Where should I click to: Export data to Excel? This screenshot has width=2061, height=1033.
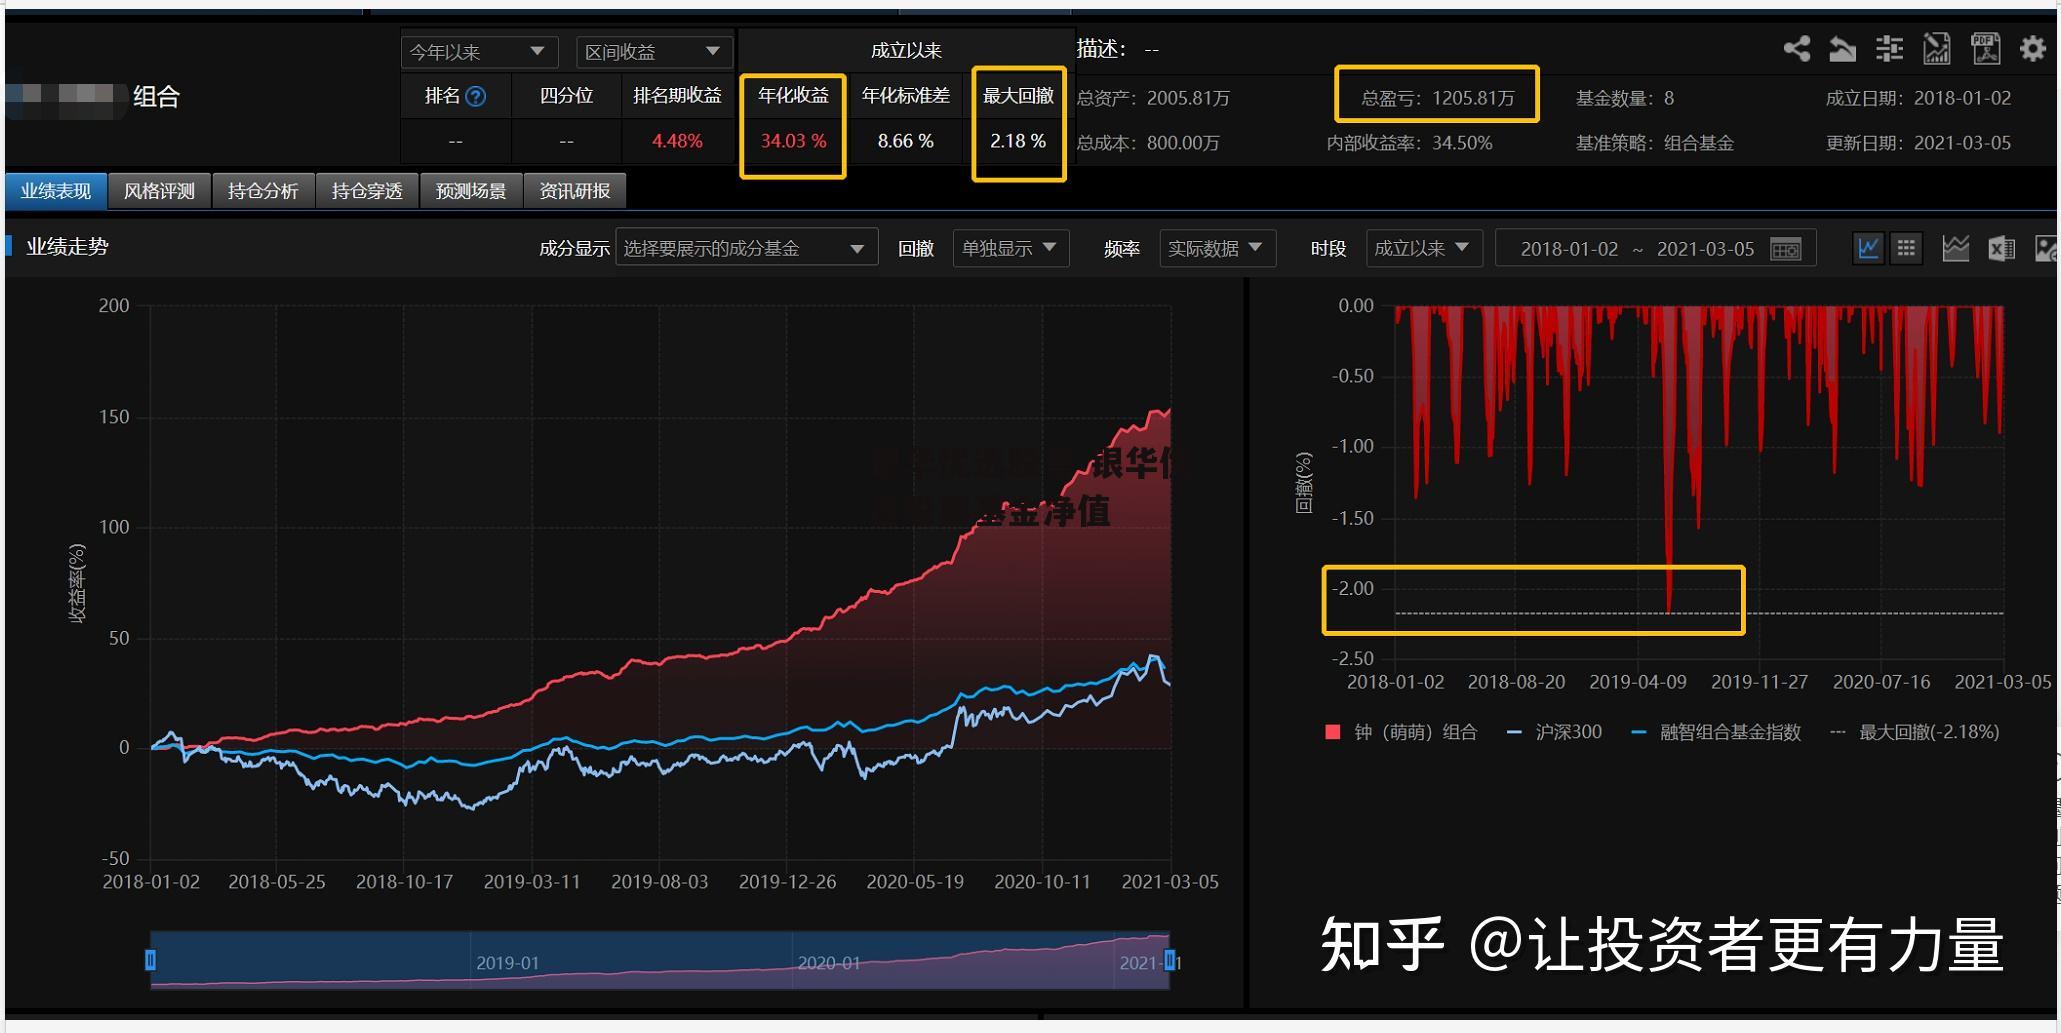pyautogui.click(x=2001, y=248)
